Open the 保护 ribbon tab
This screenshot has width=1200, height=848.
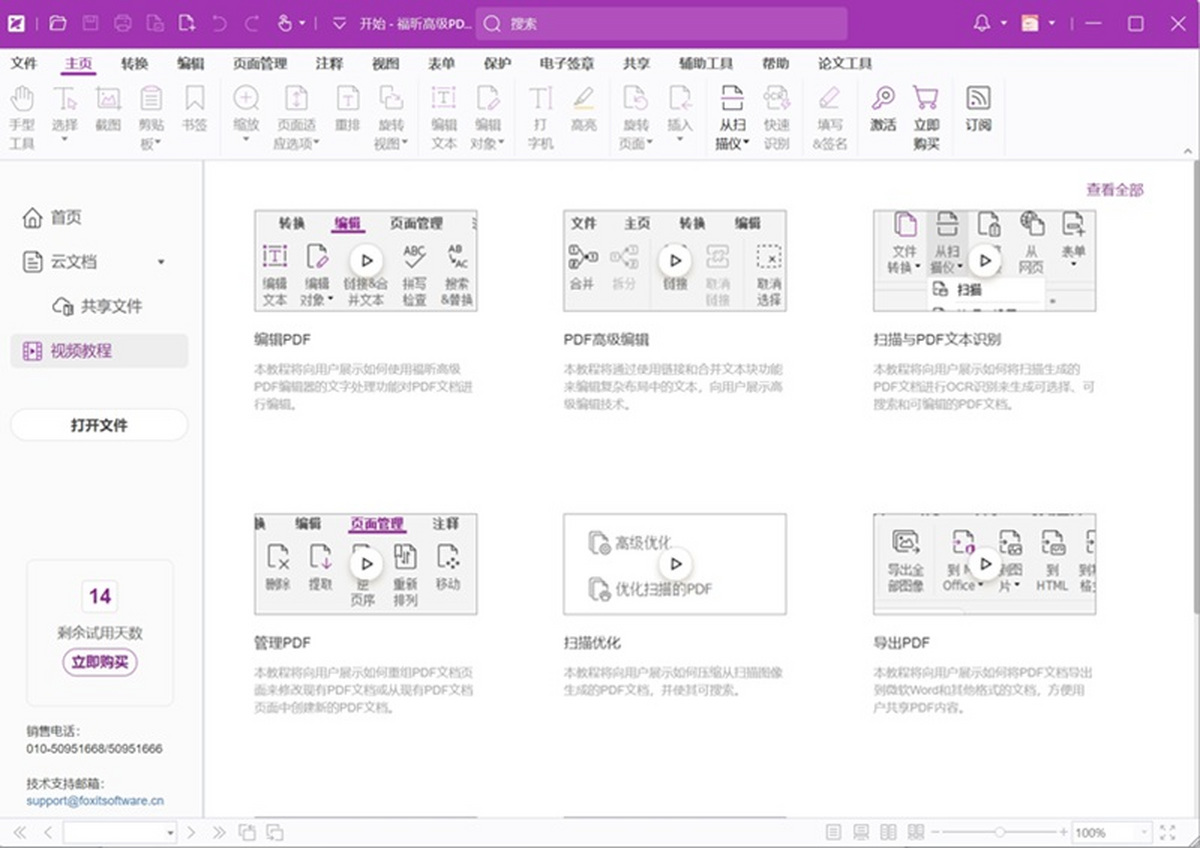click(x=499, y=63)
